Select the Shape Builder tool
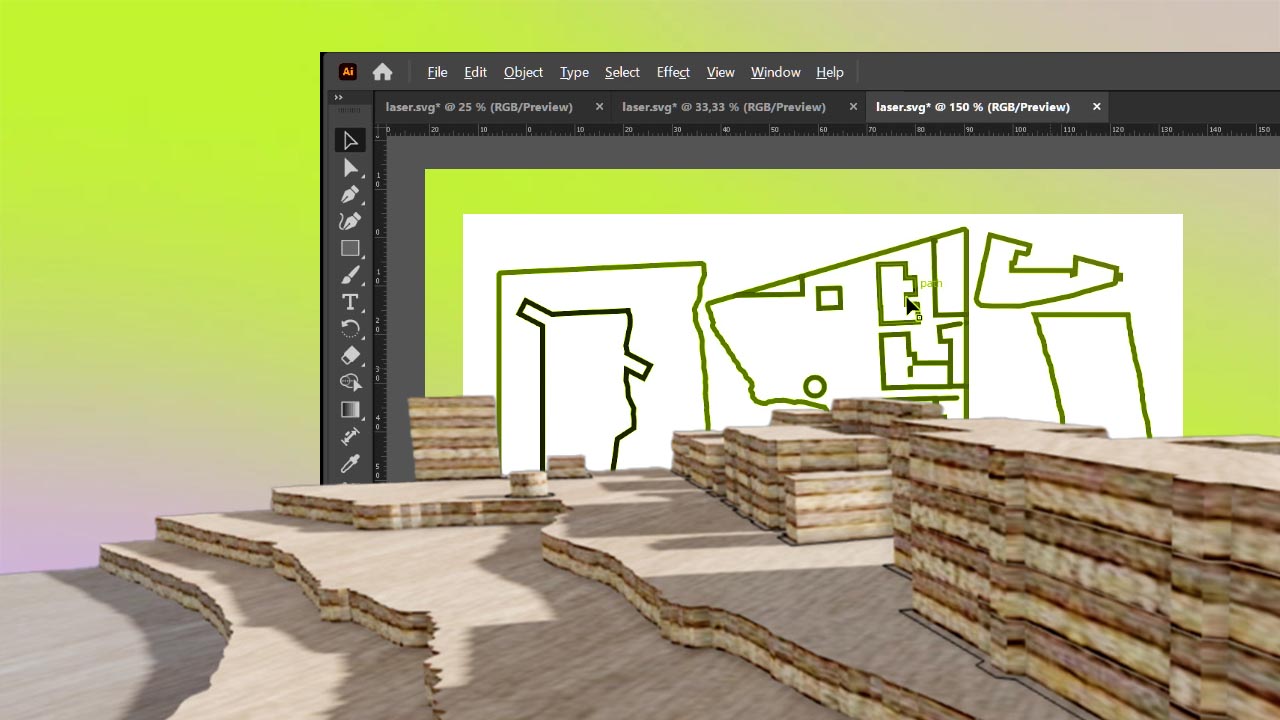The image size is (1280, 720). [x=350, y=383]
